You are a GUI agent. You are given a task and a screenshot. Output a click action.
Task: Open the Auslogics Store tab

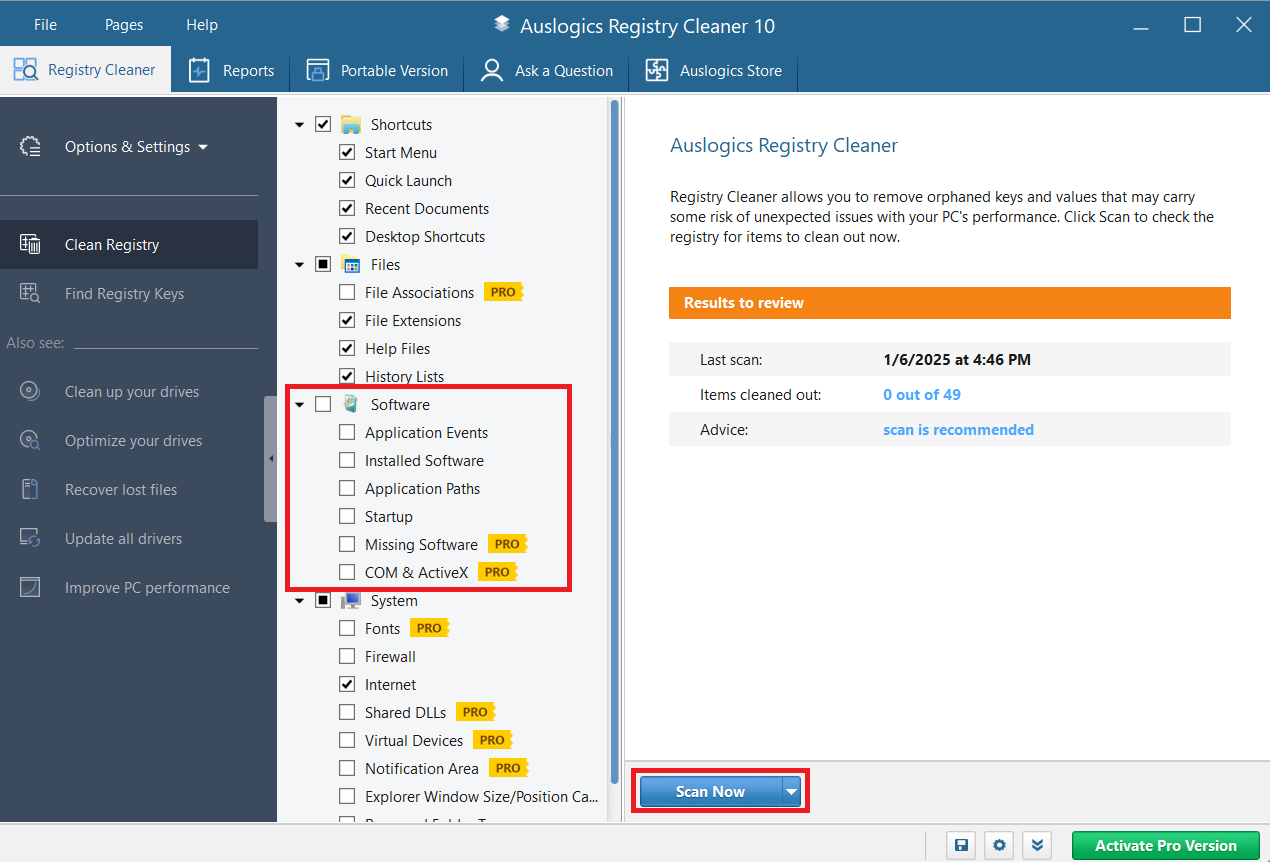coord(713,70)
